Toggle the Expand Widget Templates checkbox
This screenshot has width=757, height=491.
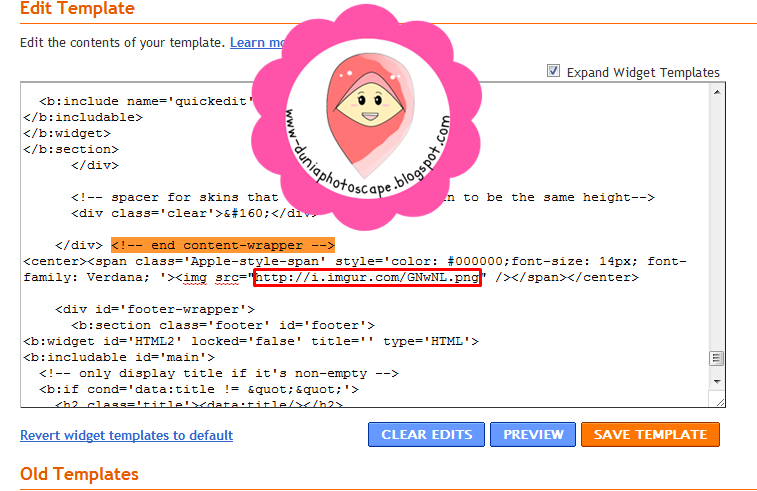[x=553, y=71]
